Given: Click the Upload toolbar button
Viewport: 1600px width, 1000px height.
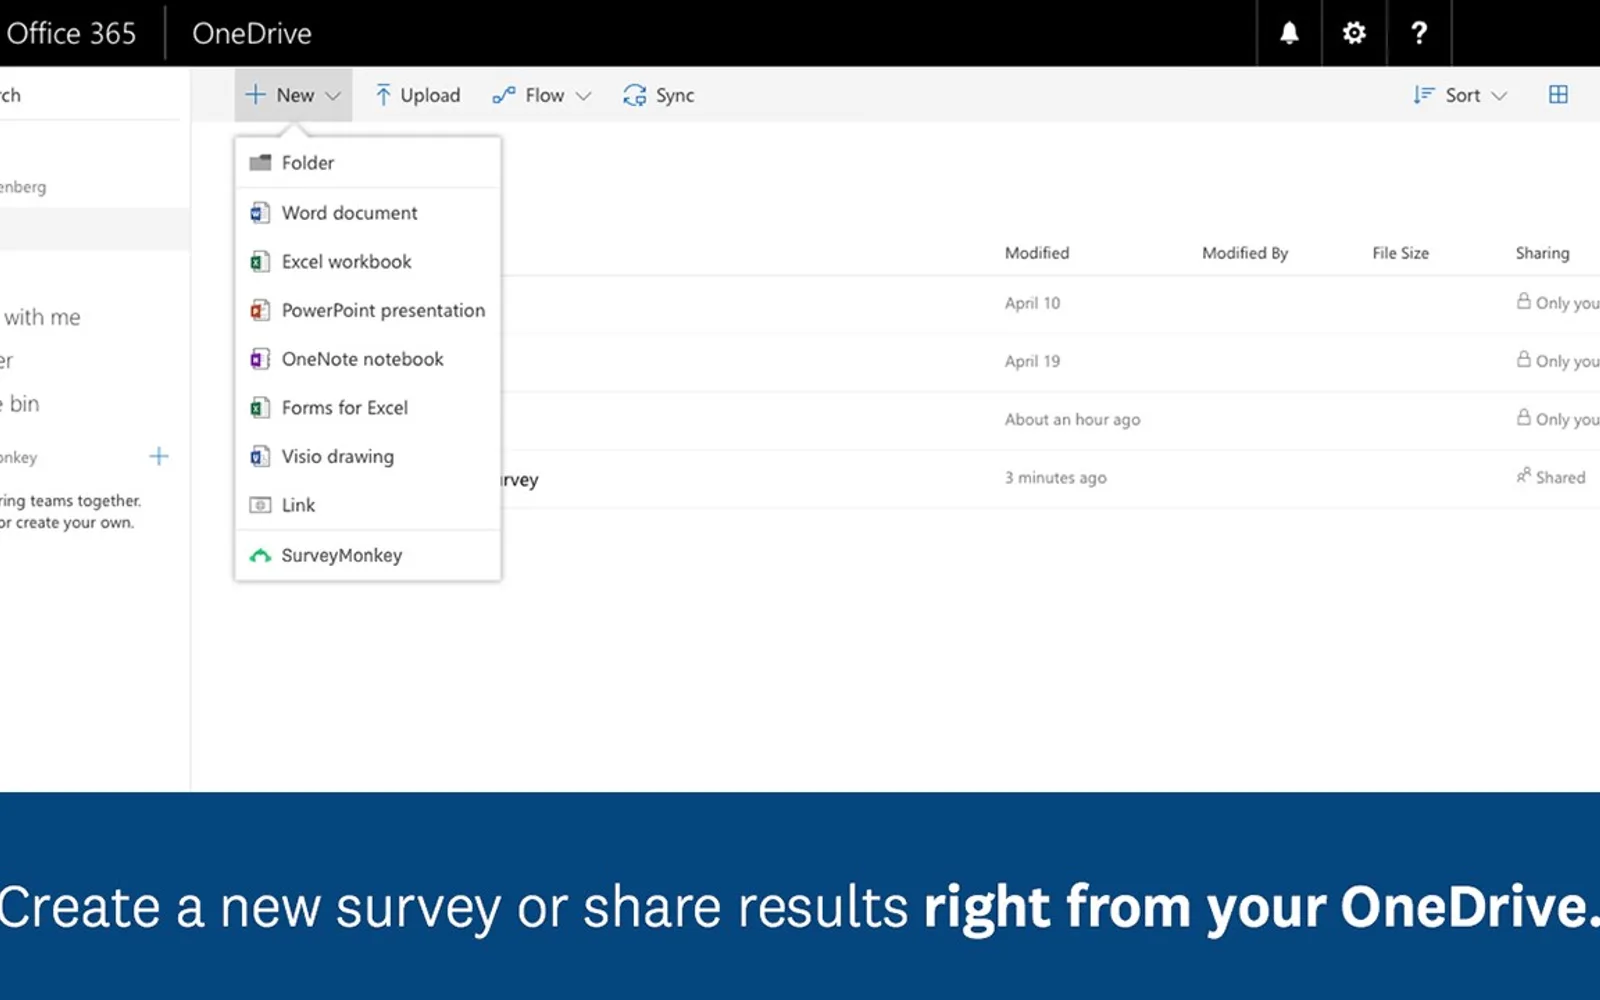Looking at the screenshot, I should pyautogui.click(x=417, y=95).
